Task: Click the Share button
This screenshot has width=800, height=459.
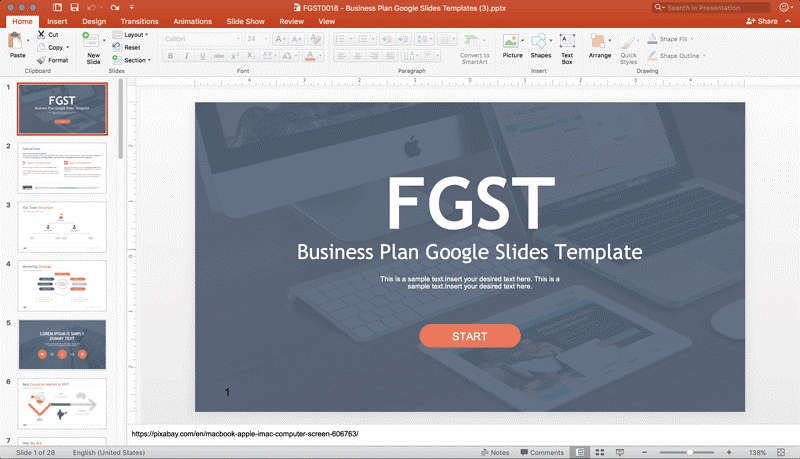Action: (762, 21)
